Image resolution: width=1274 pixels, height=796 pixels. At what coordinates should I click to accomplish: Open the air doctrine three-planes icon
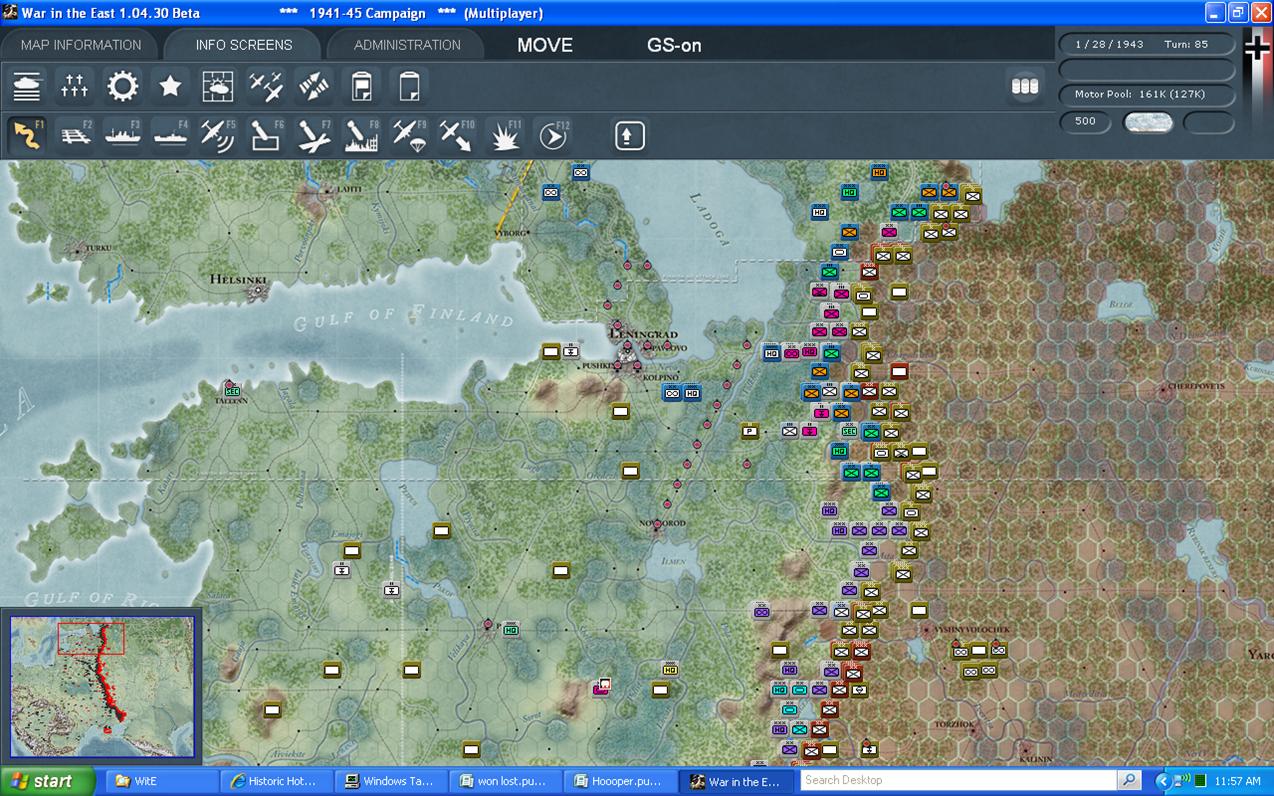click(x=266, y=87)
